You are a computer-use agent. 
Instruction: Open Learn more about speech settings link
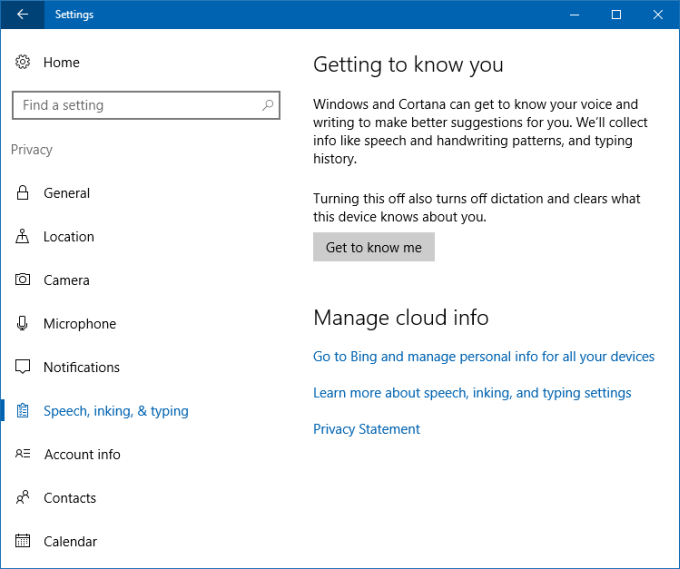[471, 393]
